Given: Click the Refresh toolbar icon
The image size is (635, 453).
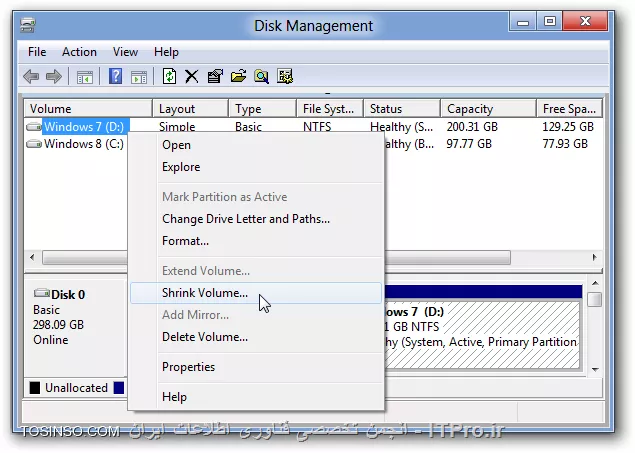Looking at the screenshot, I should (169, 76).
